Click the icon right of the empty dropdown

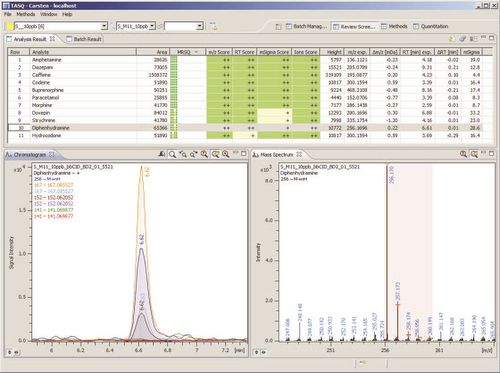click(x=213, y=26)
